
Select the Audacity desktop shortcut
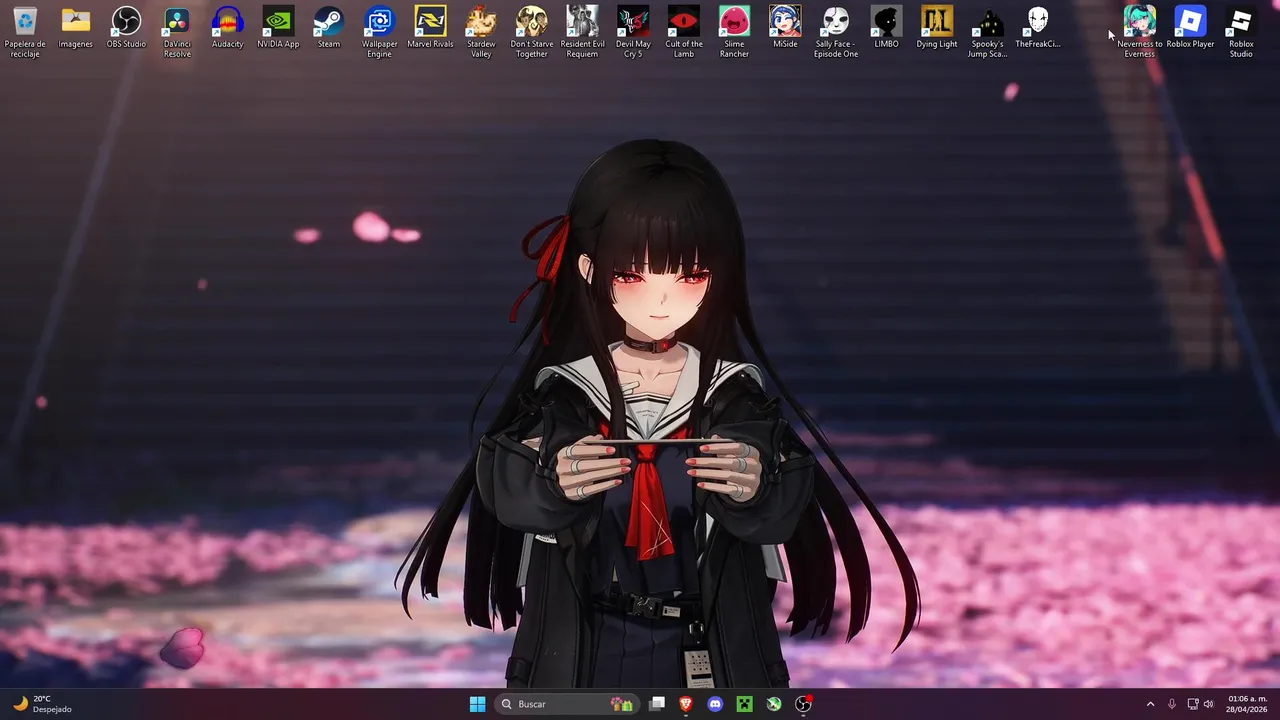point(228,27)
